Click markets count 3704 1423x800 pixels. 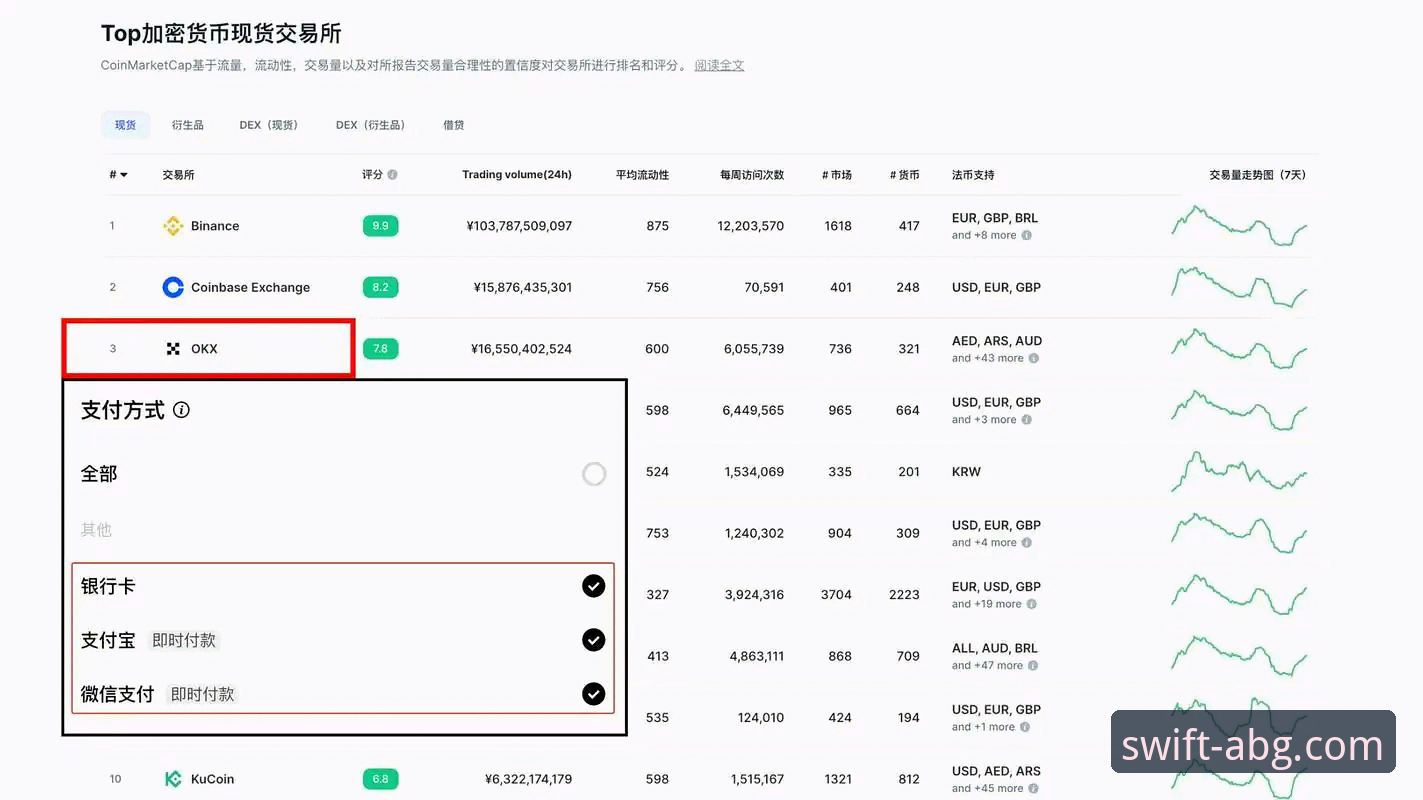point(836,595)
